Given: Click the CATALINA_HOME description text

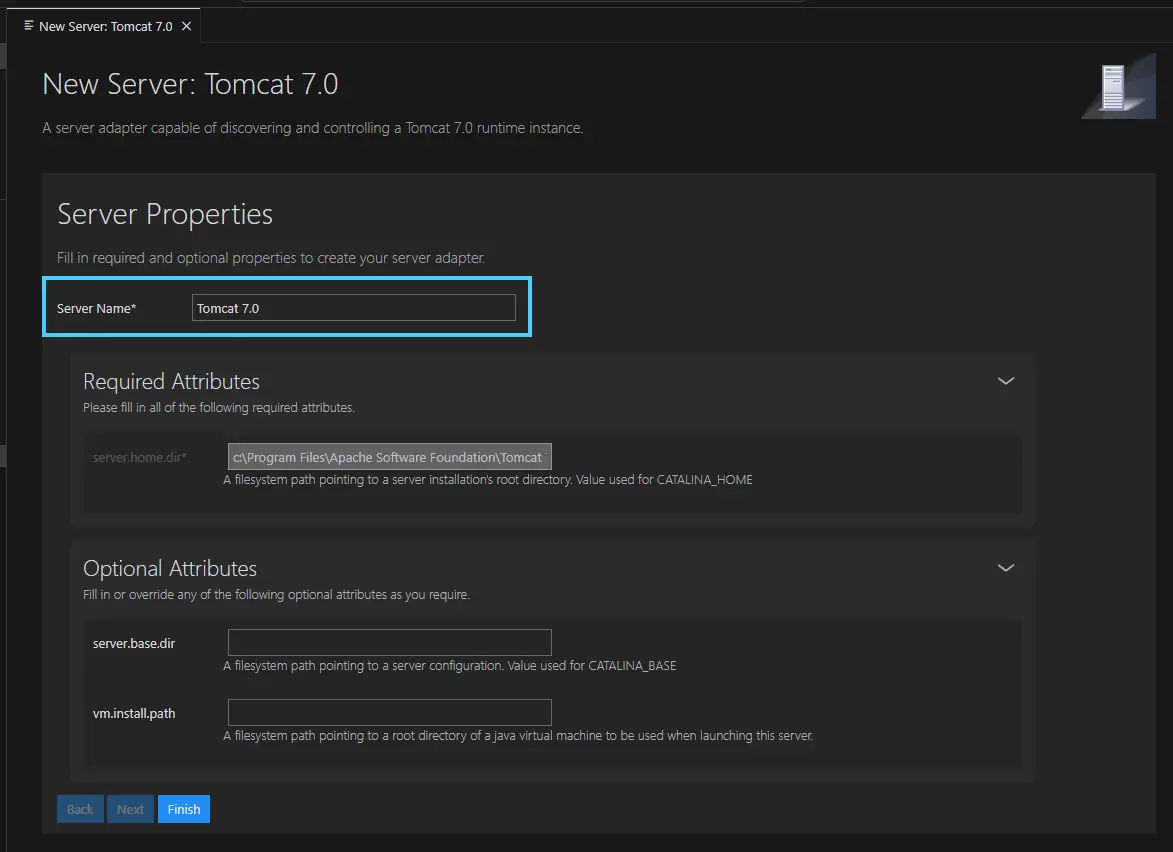Looking at the screenshot, I should tap(488, 479).
